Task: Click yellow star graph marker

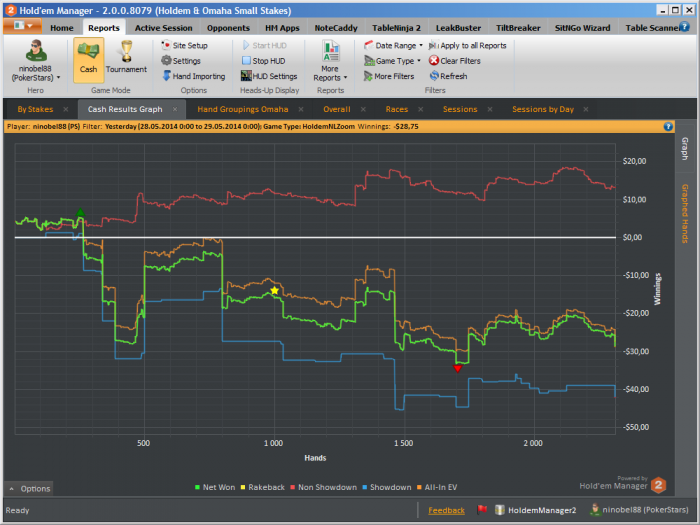Action: [x=274, y=291]
